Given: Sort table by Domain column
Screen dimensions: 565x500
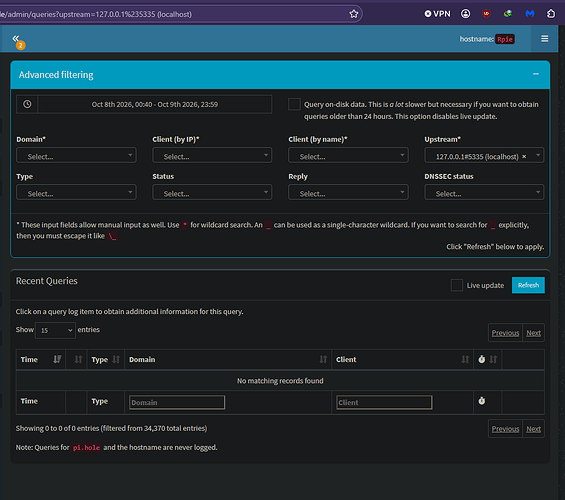Looking at the screenshot, I should pos(228,360).
